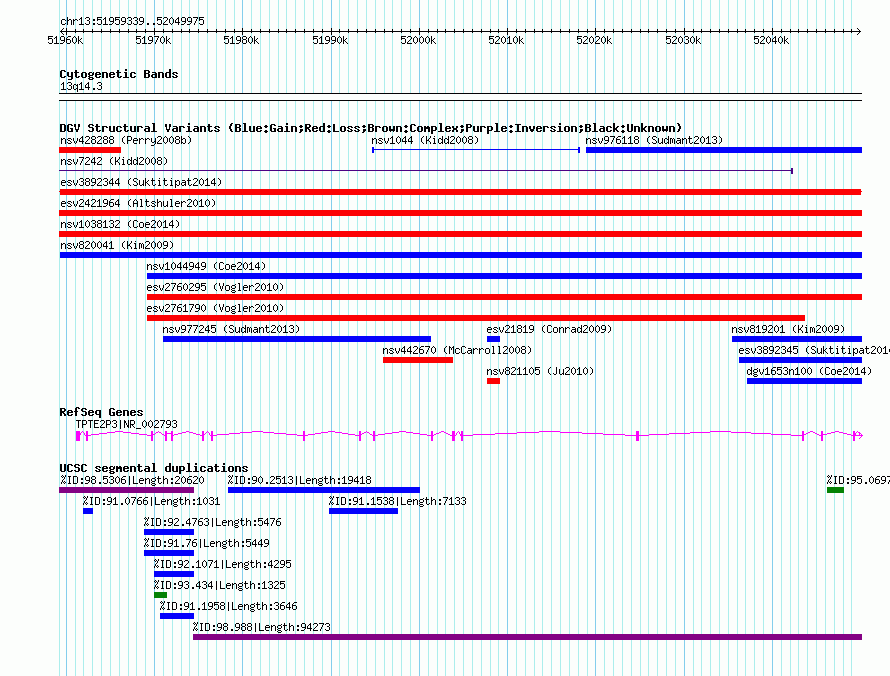Click the DGV Structural Variants track title
This screenshot has height=676, width=890.
[x=371, y=128]
